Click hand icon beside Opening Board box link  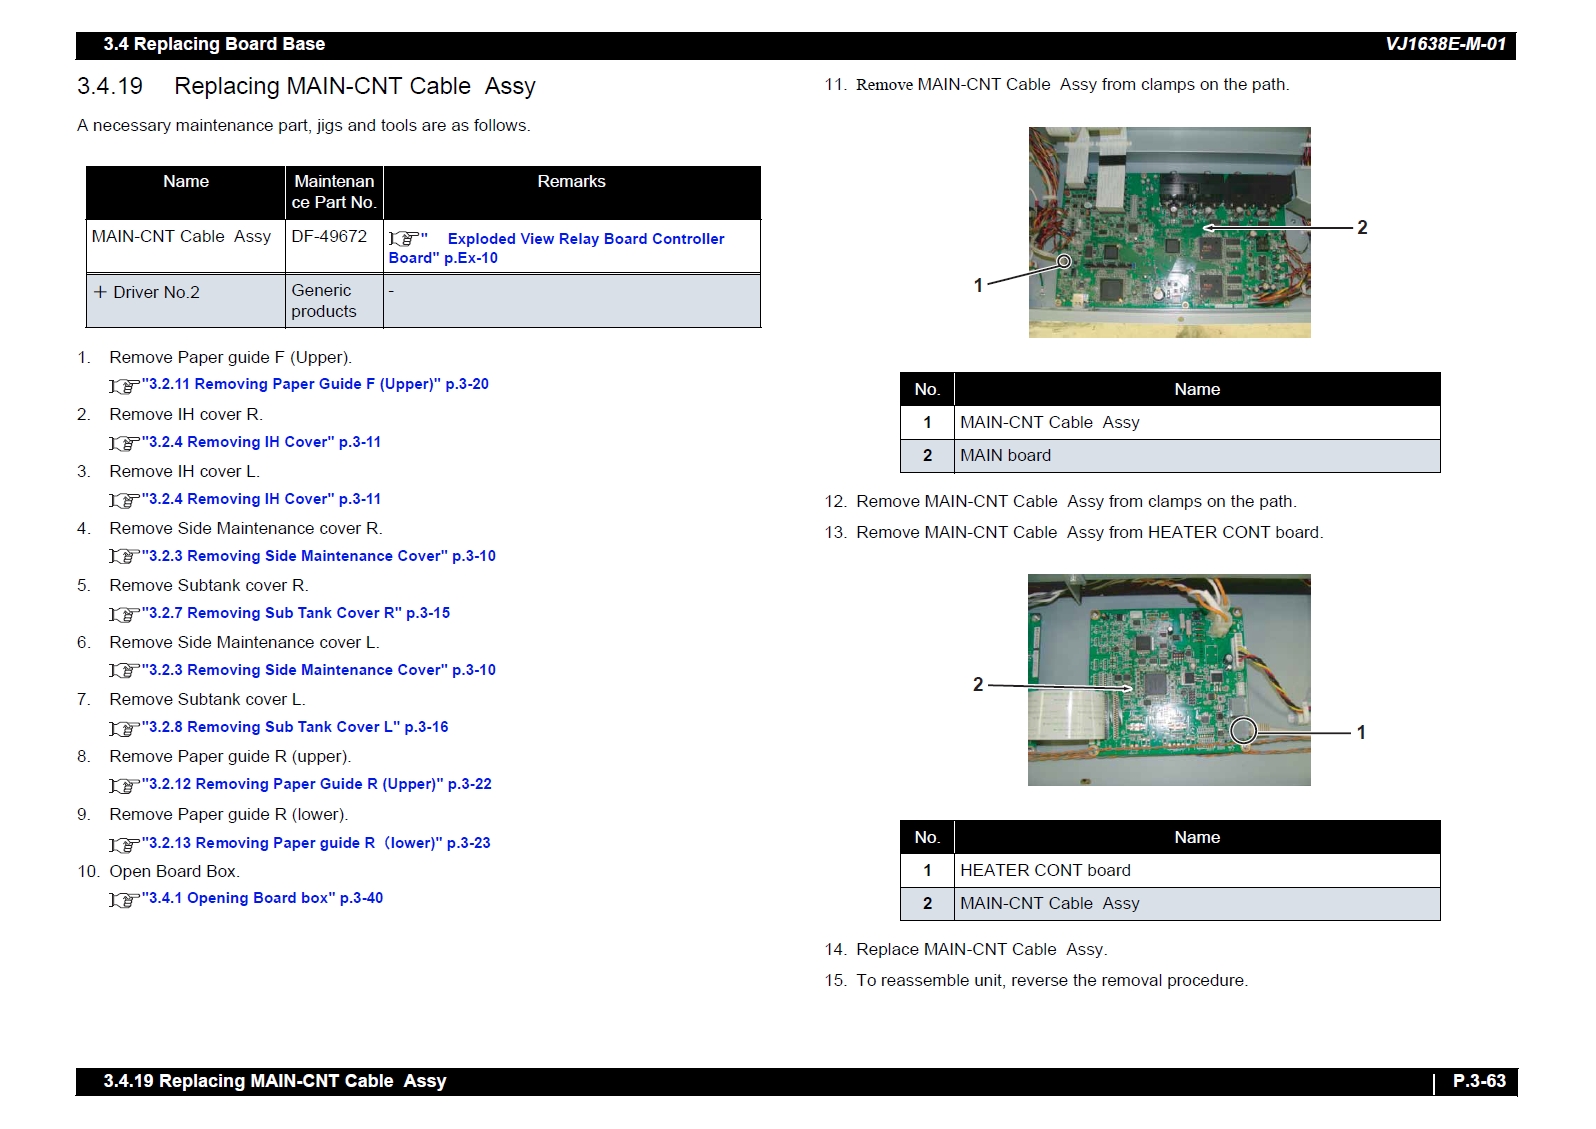pos(124,900)
